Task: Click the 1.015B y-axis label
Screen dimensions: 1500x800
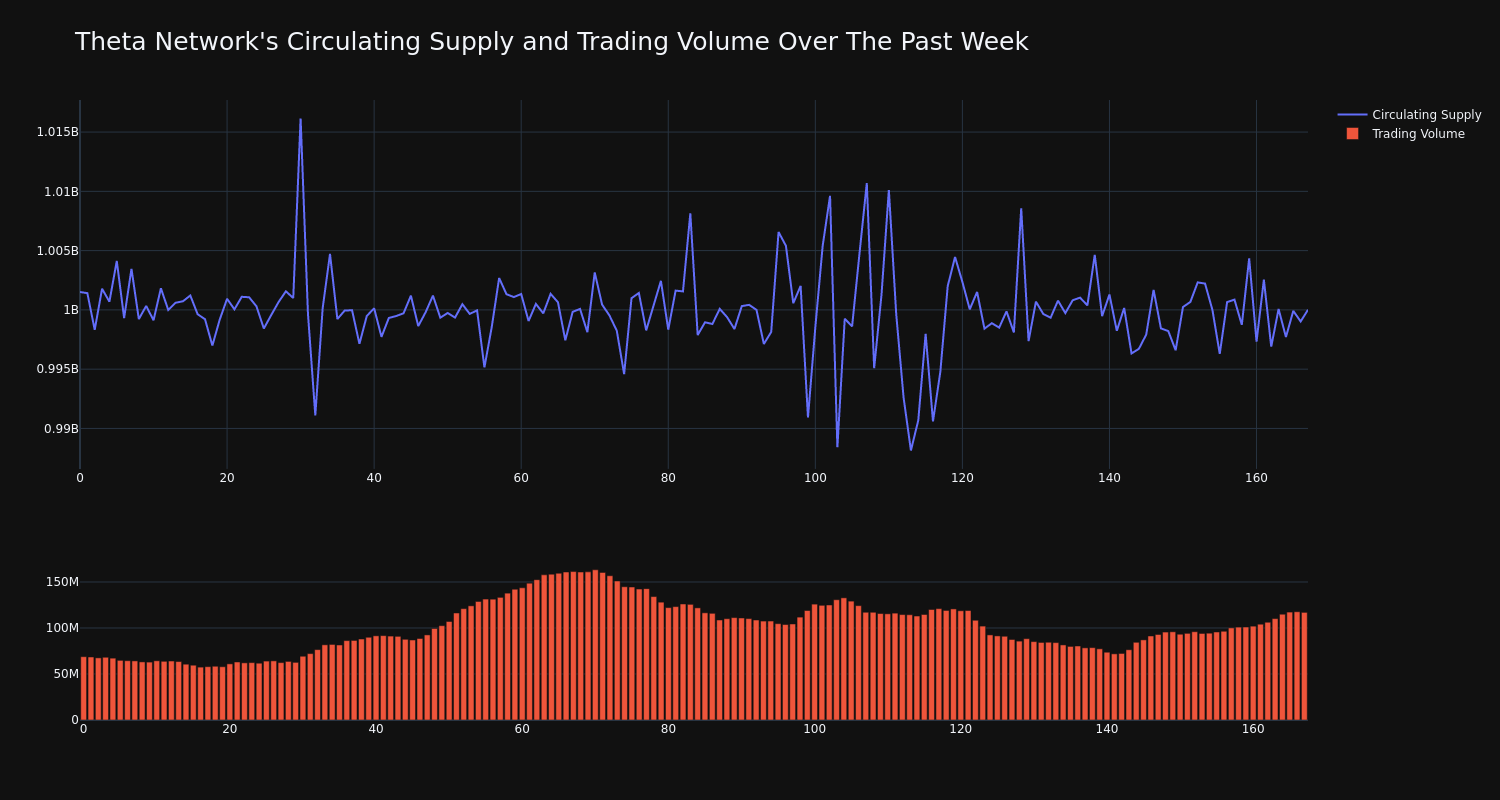Action: [x=57, y=132]
